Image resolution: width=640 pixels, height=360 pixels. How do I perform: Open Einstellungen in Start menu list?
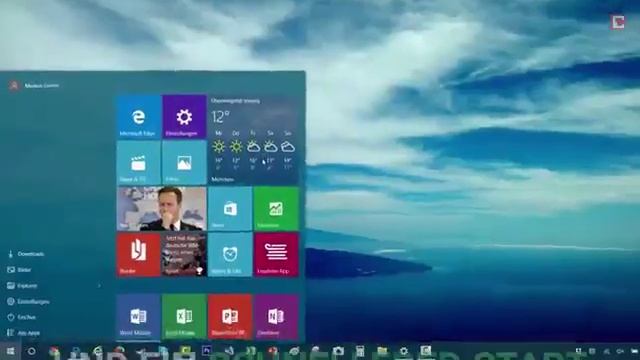(28, 302)
